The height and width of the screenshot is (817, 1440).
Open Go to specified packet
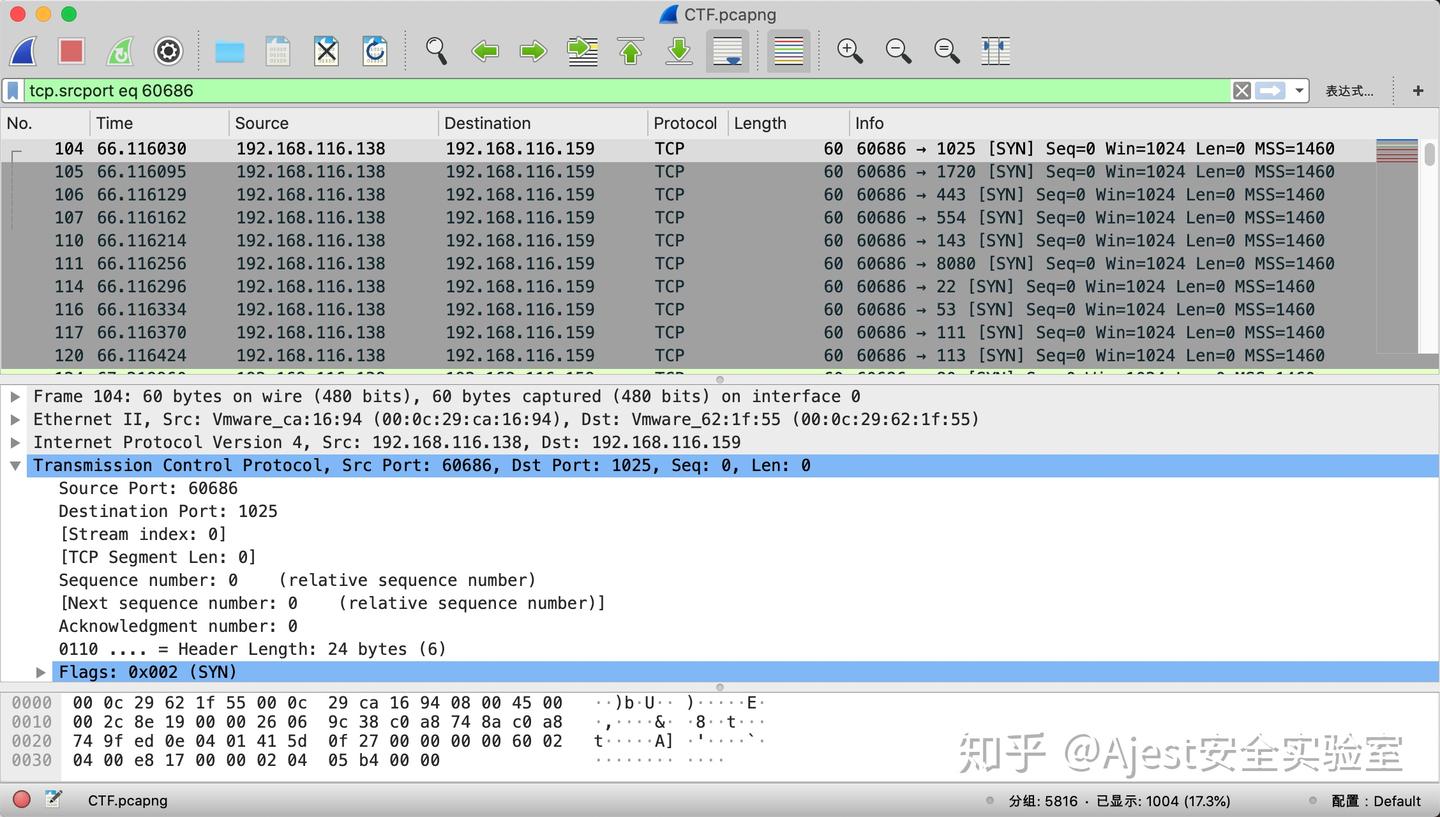click(x=582, y=51)
